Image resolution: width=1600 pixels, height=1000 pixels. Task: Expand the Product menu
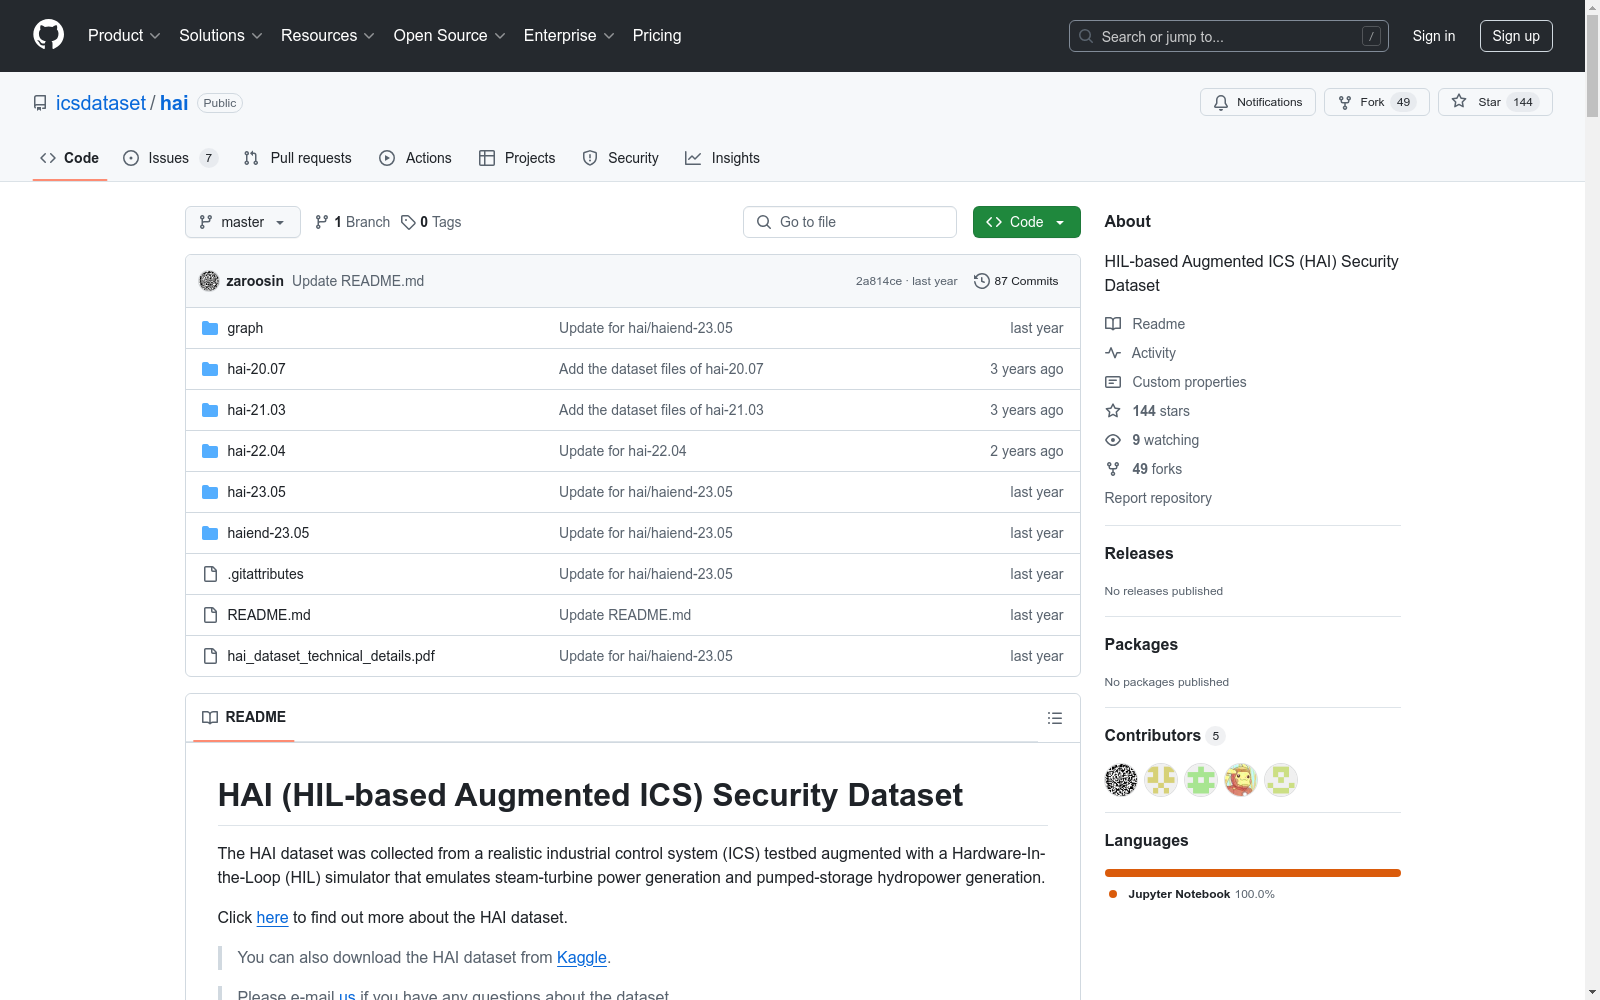pos(124,35)
